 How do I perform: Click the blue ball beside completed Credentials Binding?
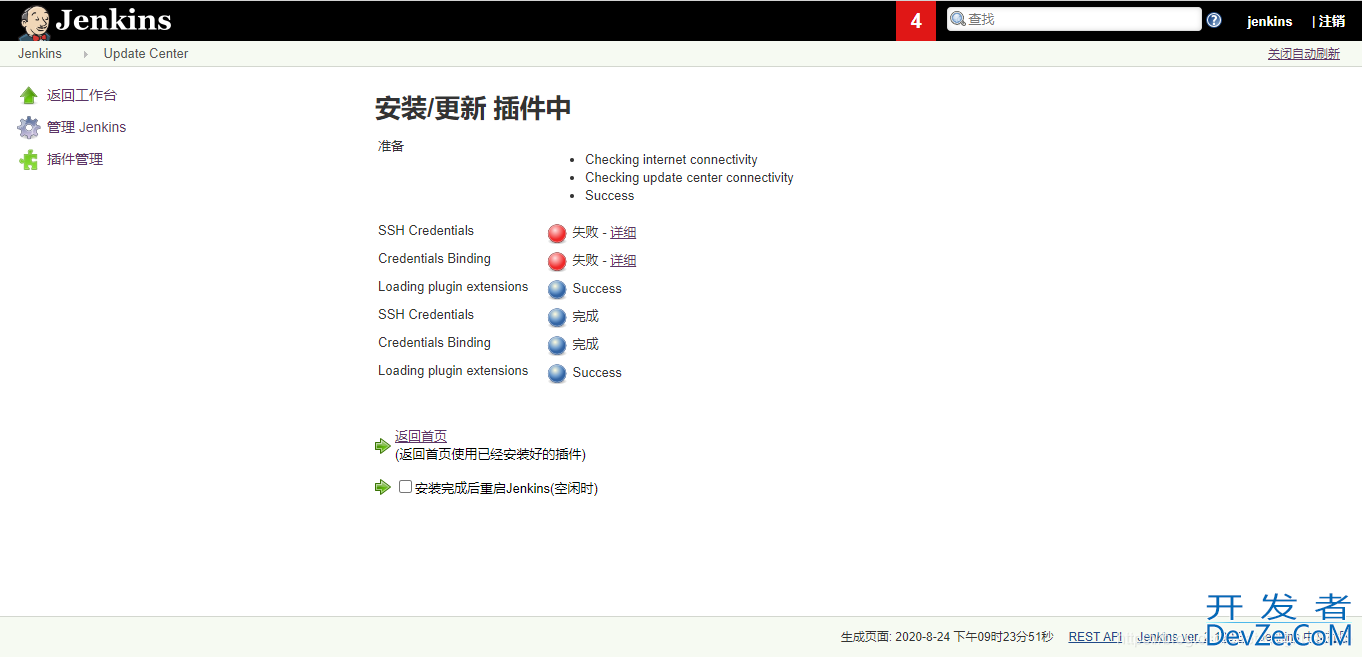(x=557, y=345)
